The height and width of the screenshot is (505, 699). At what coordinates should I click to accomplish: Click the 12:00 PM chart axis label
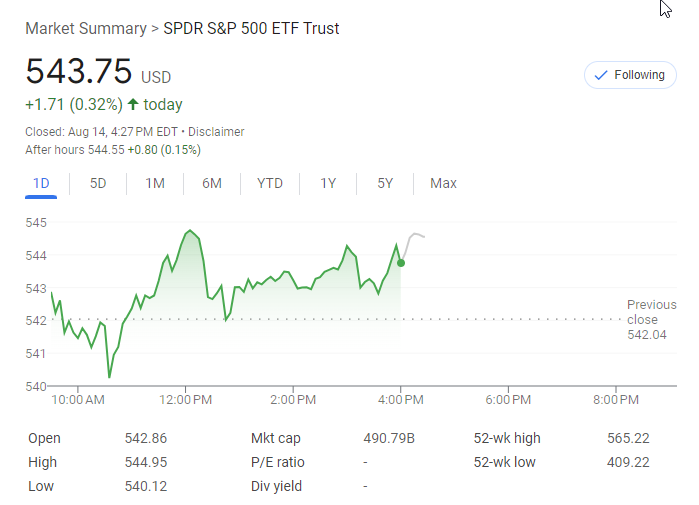coord(186,400)
